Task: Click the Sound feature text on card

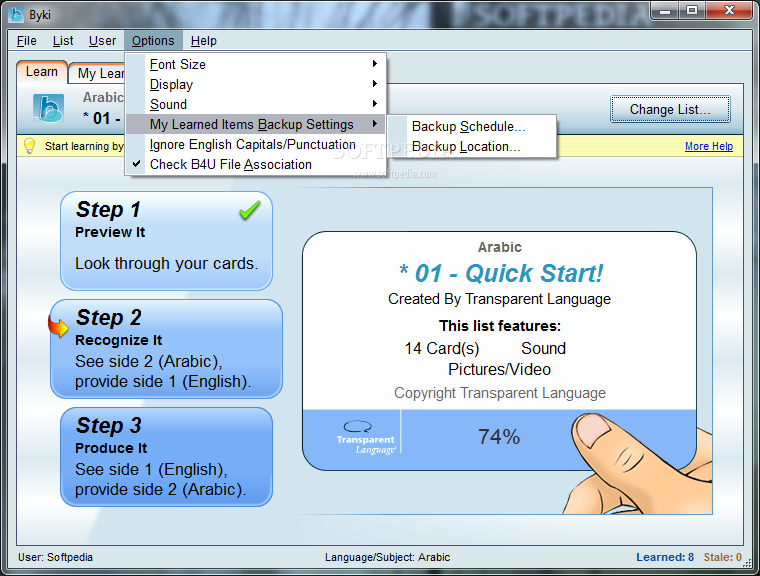Action: pyautogui.click(x=543, y=348)
